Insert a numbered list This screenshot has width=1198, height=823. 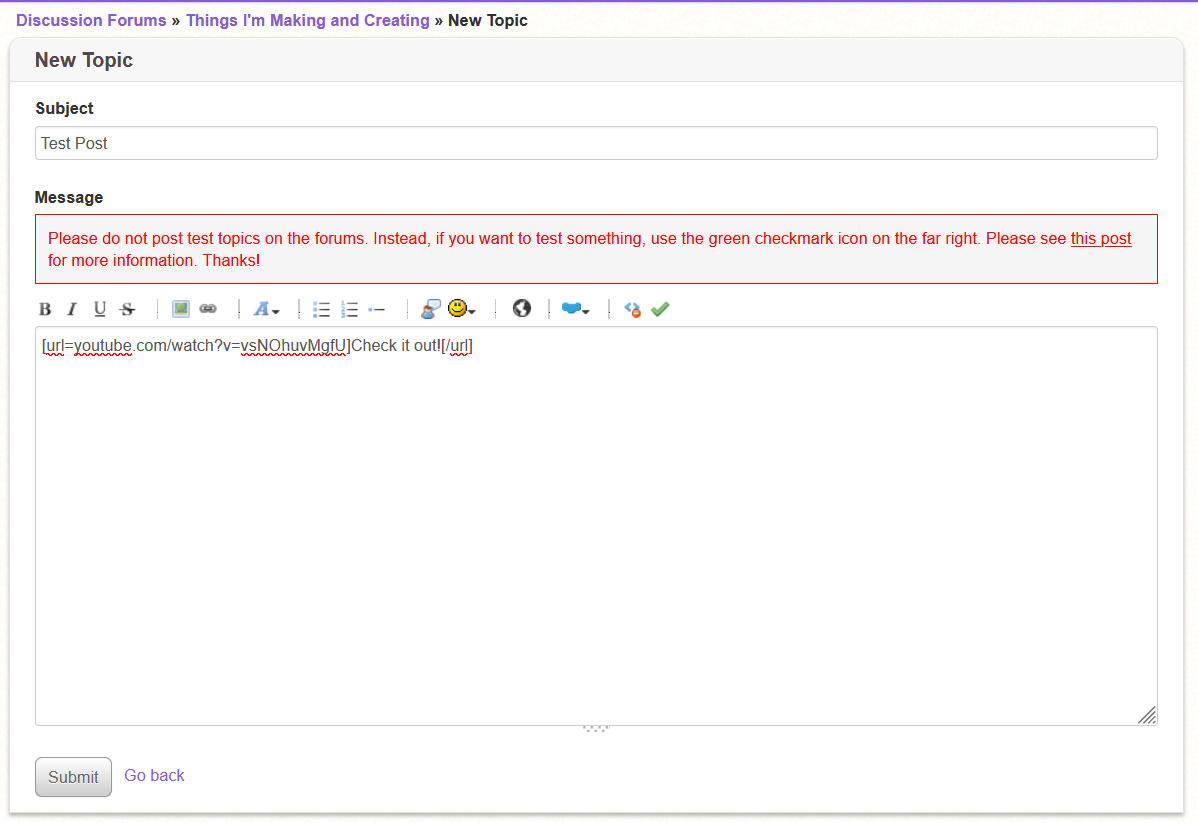pyautogui.click(x=349, y=309)
